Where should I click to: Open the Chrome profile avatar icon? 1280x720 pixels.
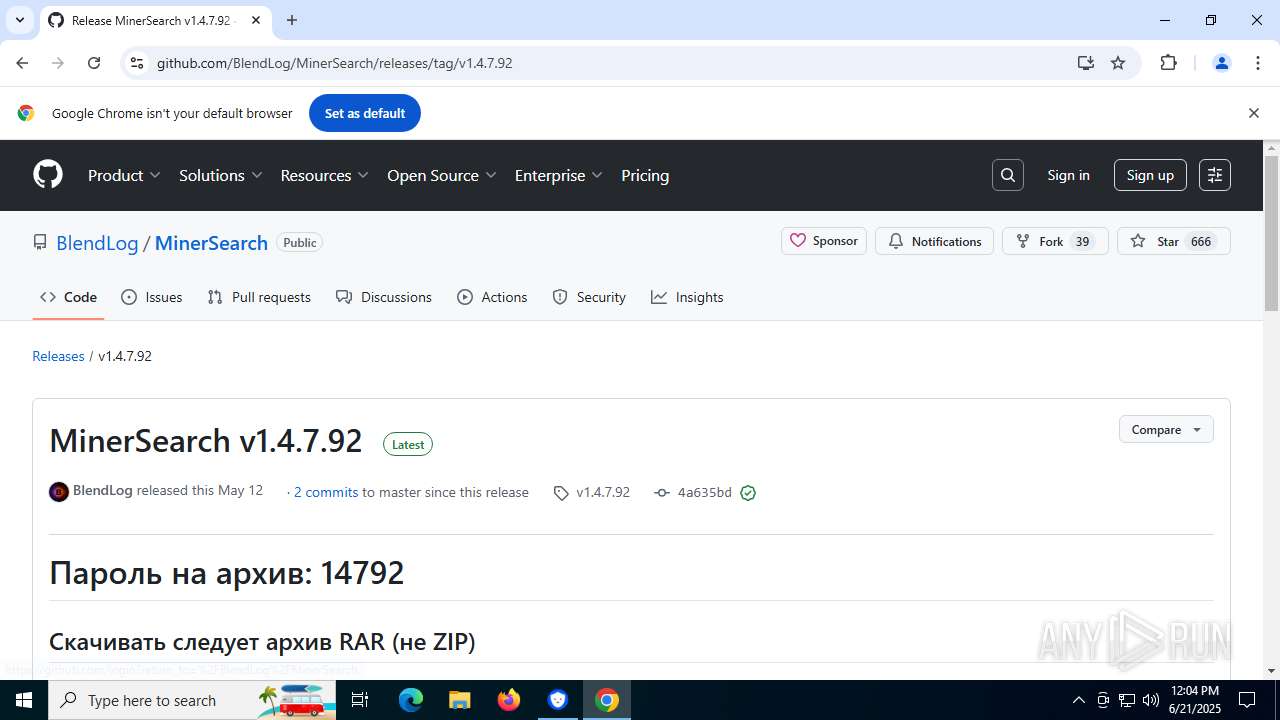point(1221,63)
